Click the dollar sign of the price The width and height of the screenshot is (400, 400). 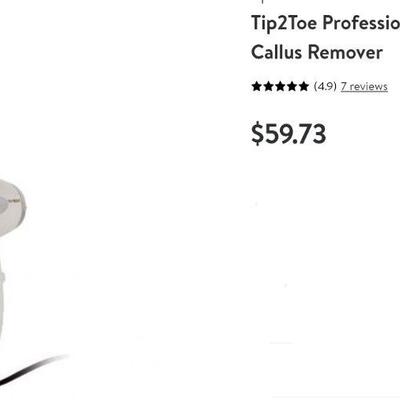click(257, 134)
